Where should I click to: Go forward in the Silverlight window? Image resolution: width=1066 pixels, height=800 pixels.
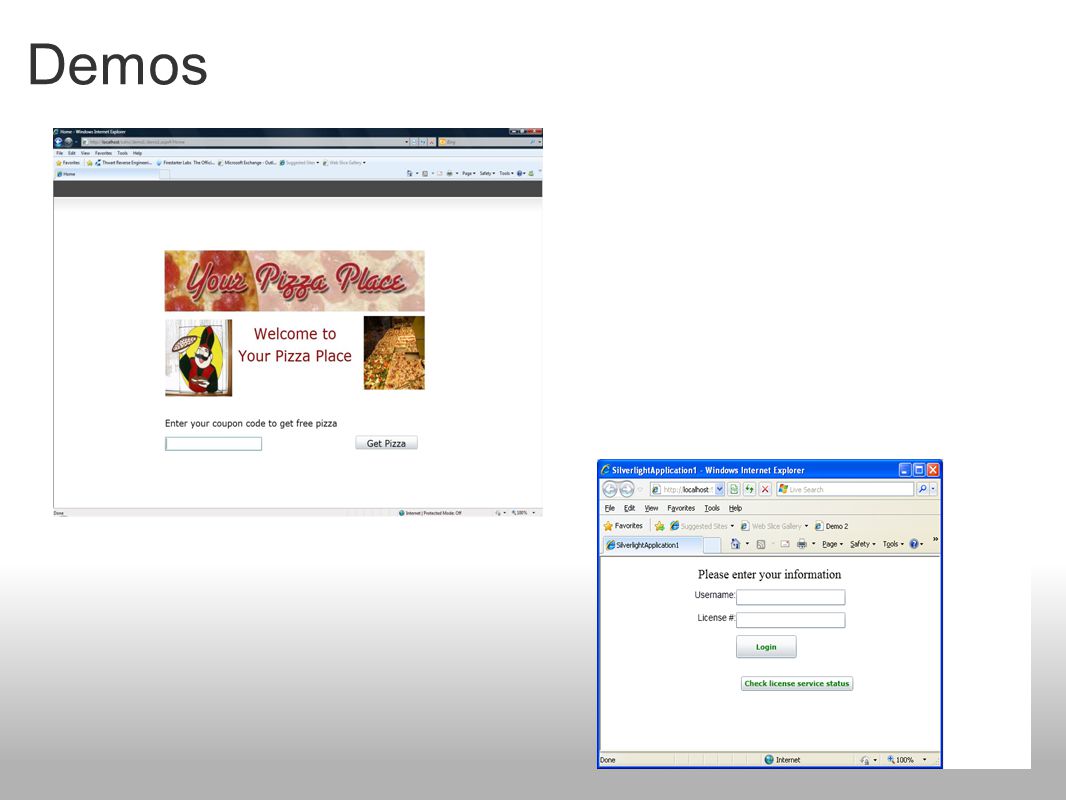click(x=626, y=489)
